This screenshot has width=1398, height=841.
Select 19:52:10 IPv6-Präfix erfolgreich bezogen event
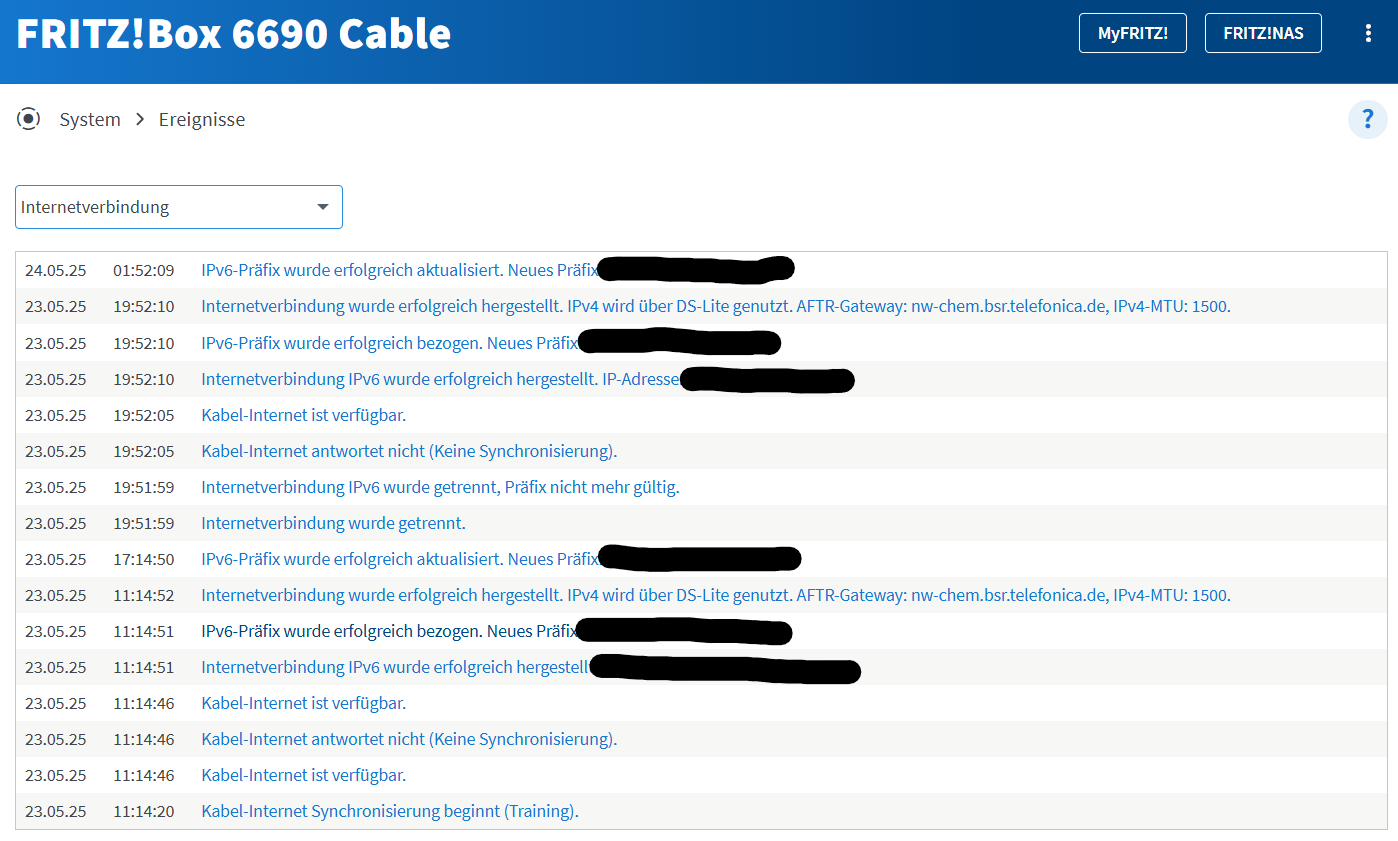pos(390,343)
